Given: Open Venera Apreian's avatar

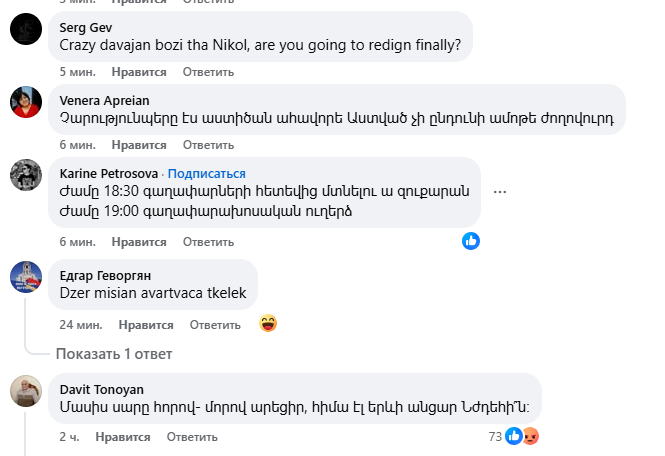Looking at the screenshot, I should click(x=25, y=102).
